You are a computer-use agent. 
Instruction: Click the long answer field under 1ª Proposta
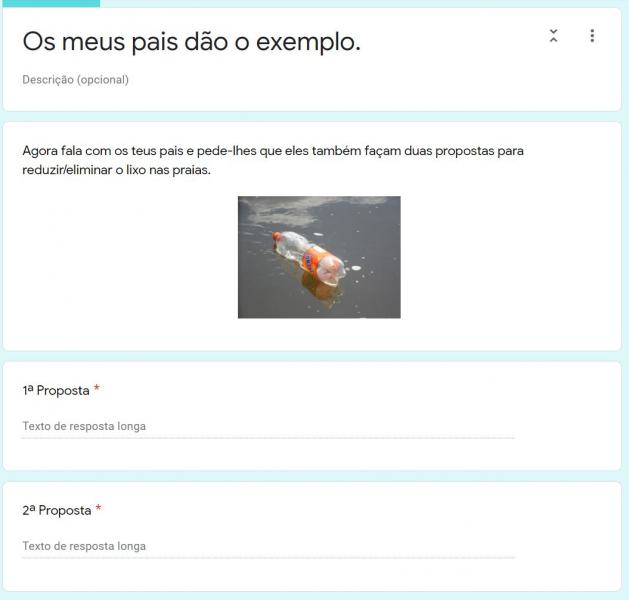[268, 426]
